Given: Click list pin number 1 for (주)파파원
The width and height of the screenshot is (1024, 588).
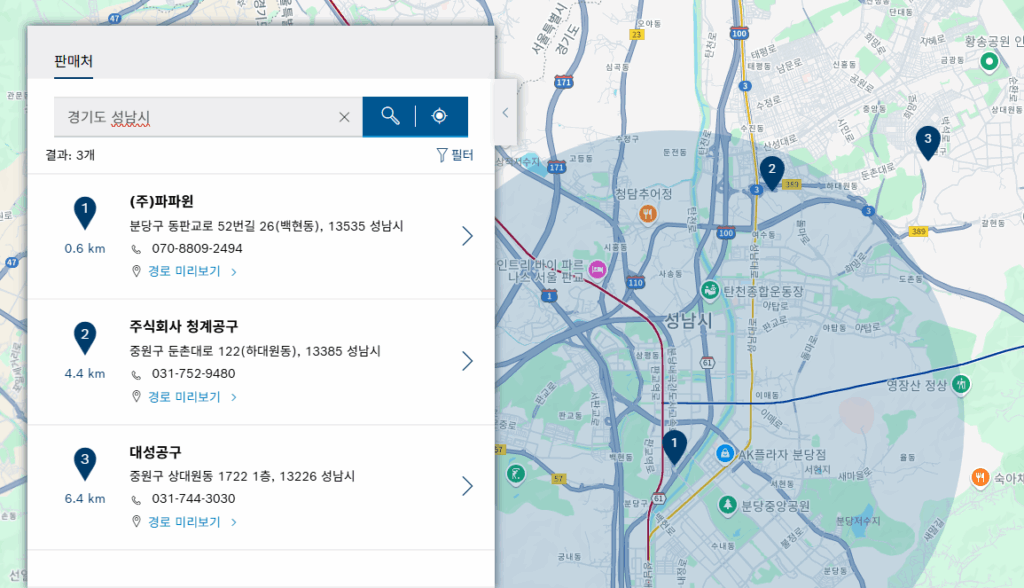Looking at the screenshot, I should click(84, 212).
